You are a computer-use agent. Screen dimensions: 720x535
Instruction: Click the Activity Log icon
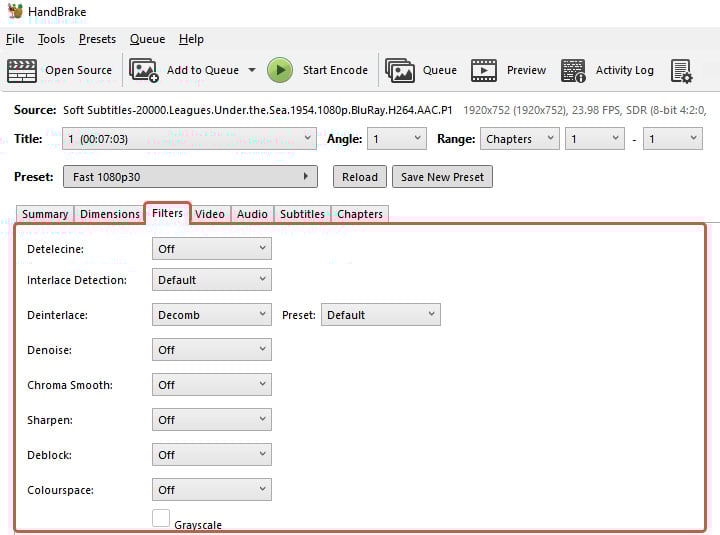coord(573,70)
